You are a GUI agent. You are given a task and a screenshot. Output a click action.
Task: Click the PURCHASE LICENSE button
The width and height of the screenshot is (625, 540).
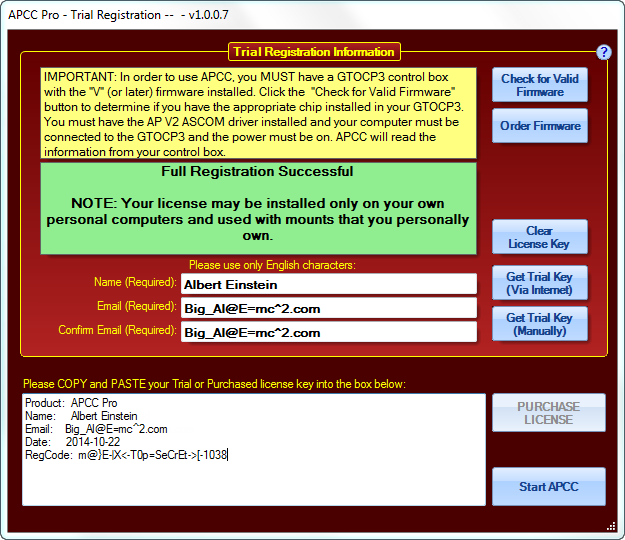(x=548, y=413)
